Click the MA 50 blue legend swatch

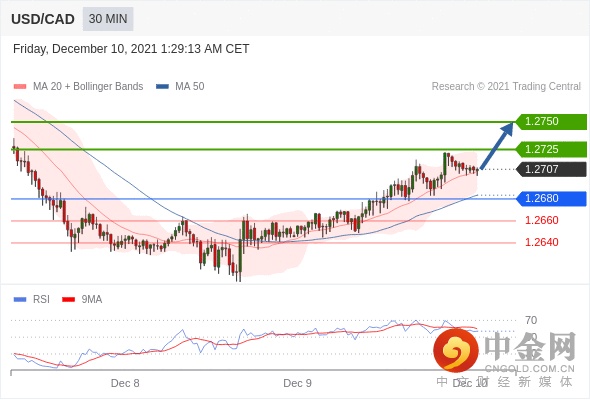point(163,87)
